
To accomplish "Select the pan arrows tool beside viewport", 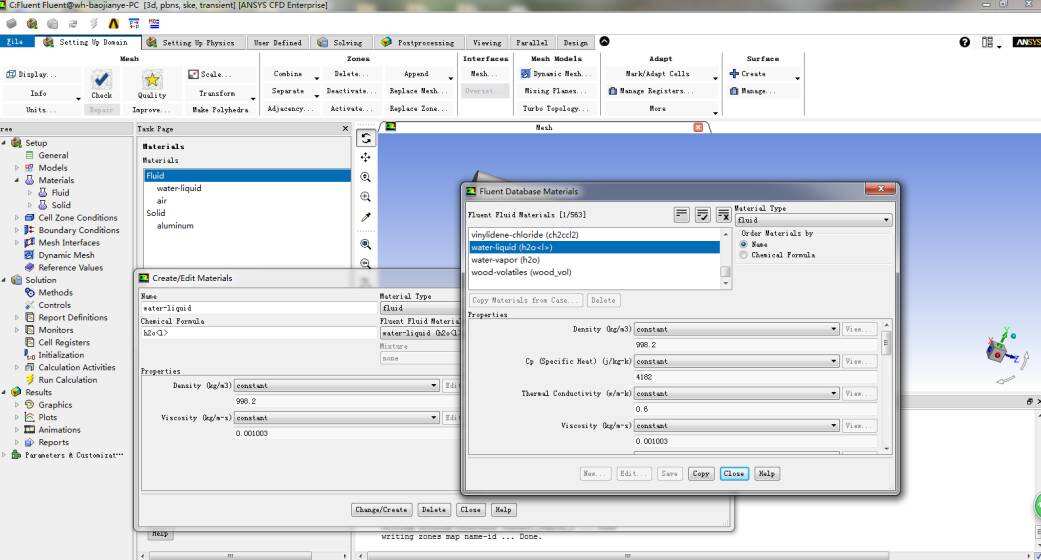I will click(366, 157).
